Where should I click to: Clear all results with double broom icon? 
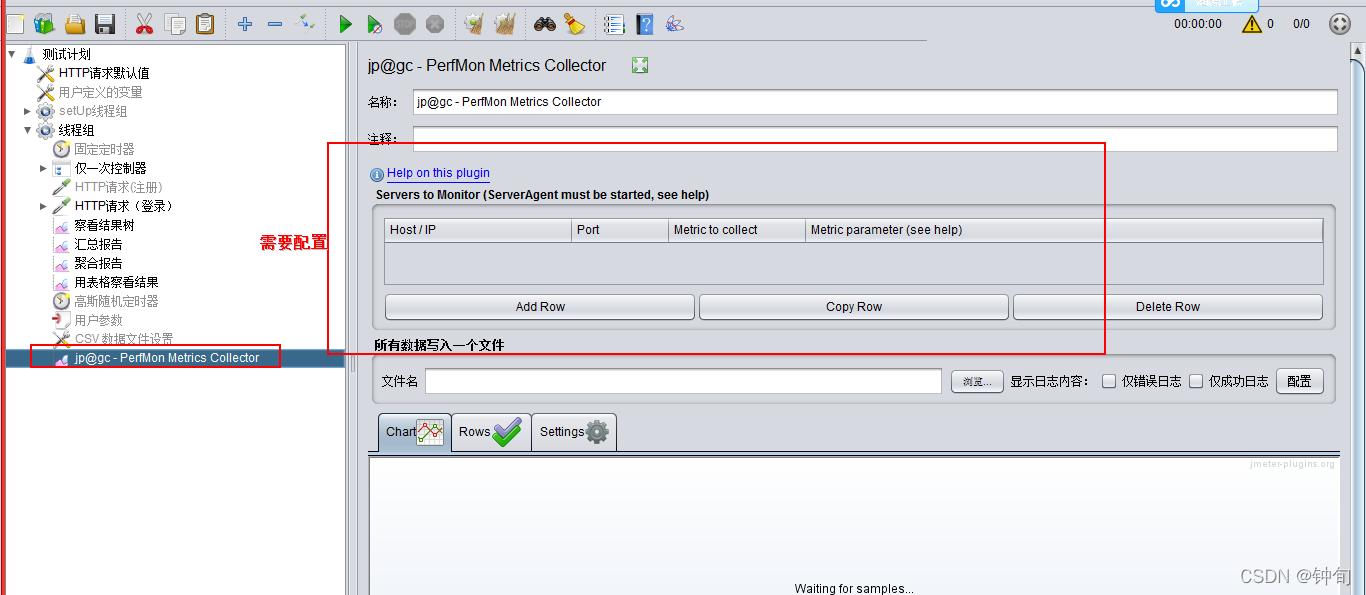(x=505, y=23)
